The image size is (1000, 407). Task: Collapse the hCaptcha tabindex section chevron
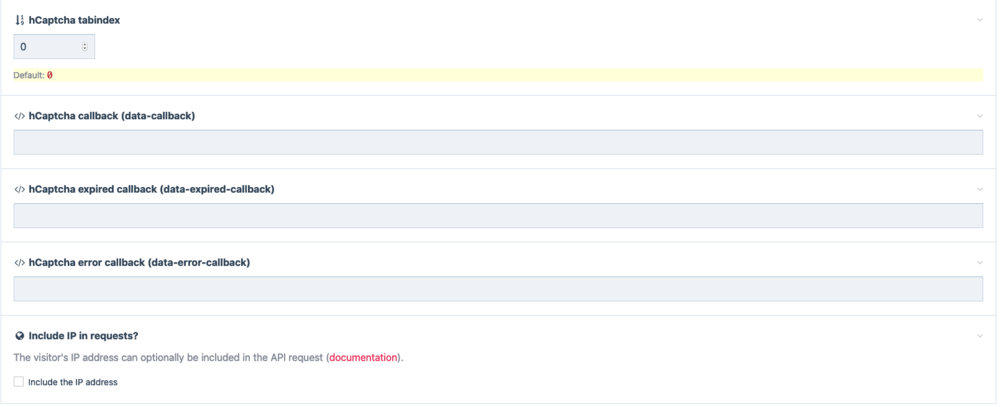coord(980,19)
